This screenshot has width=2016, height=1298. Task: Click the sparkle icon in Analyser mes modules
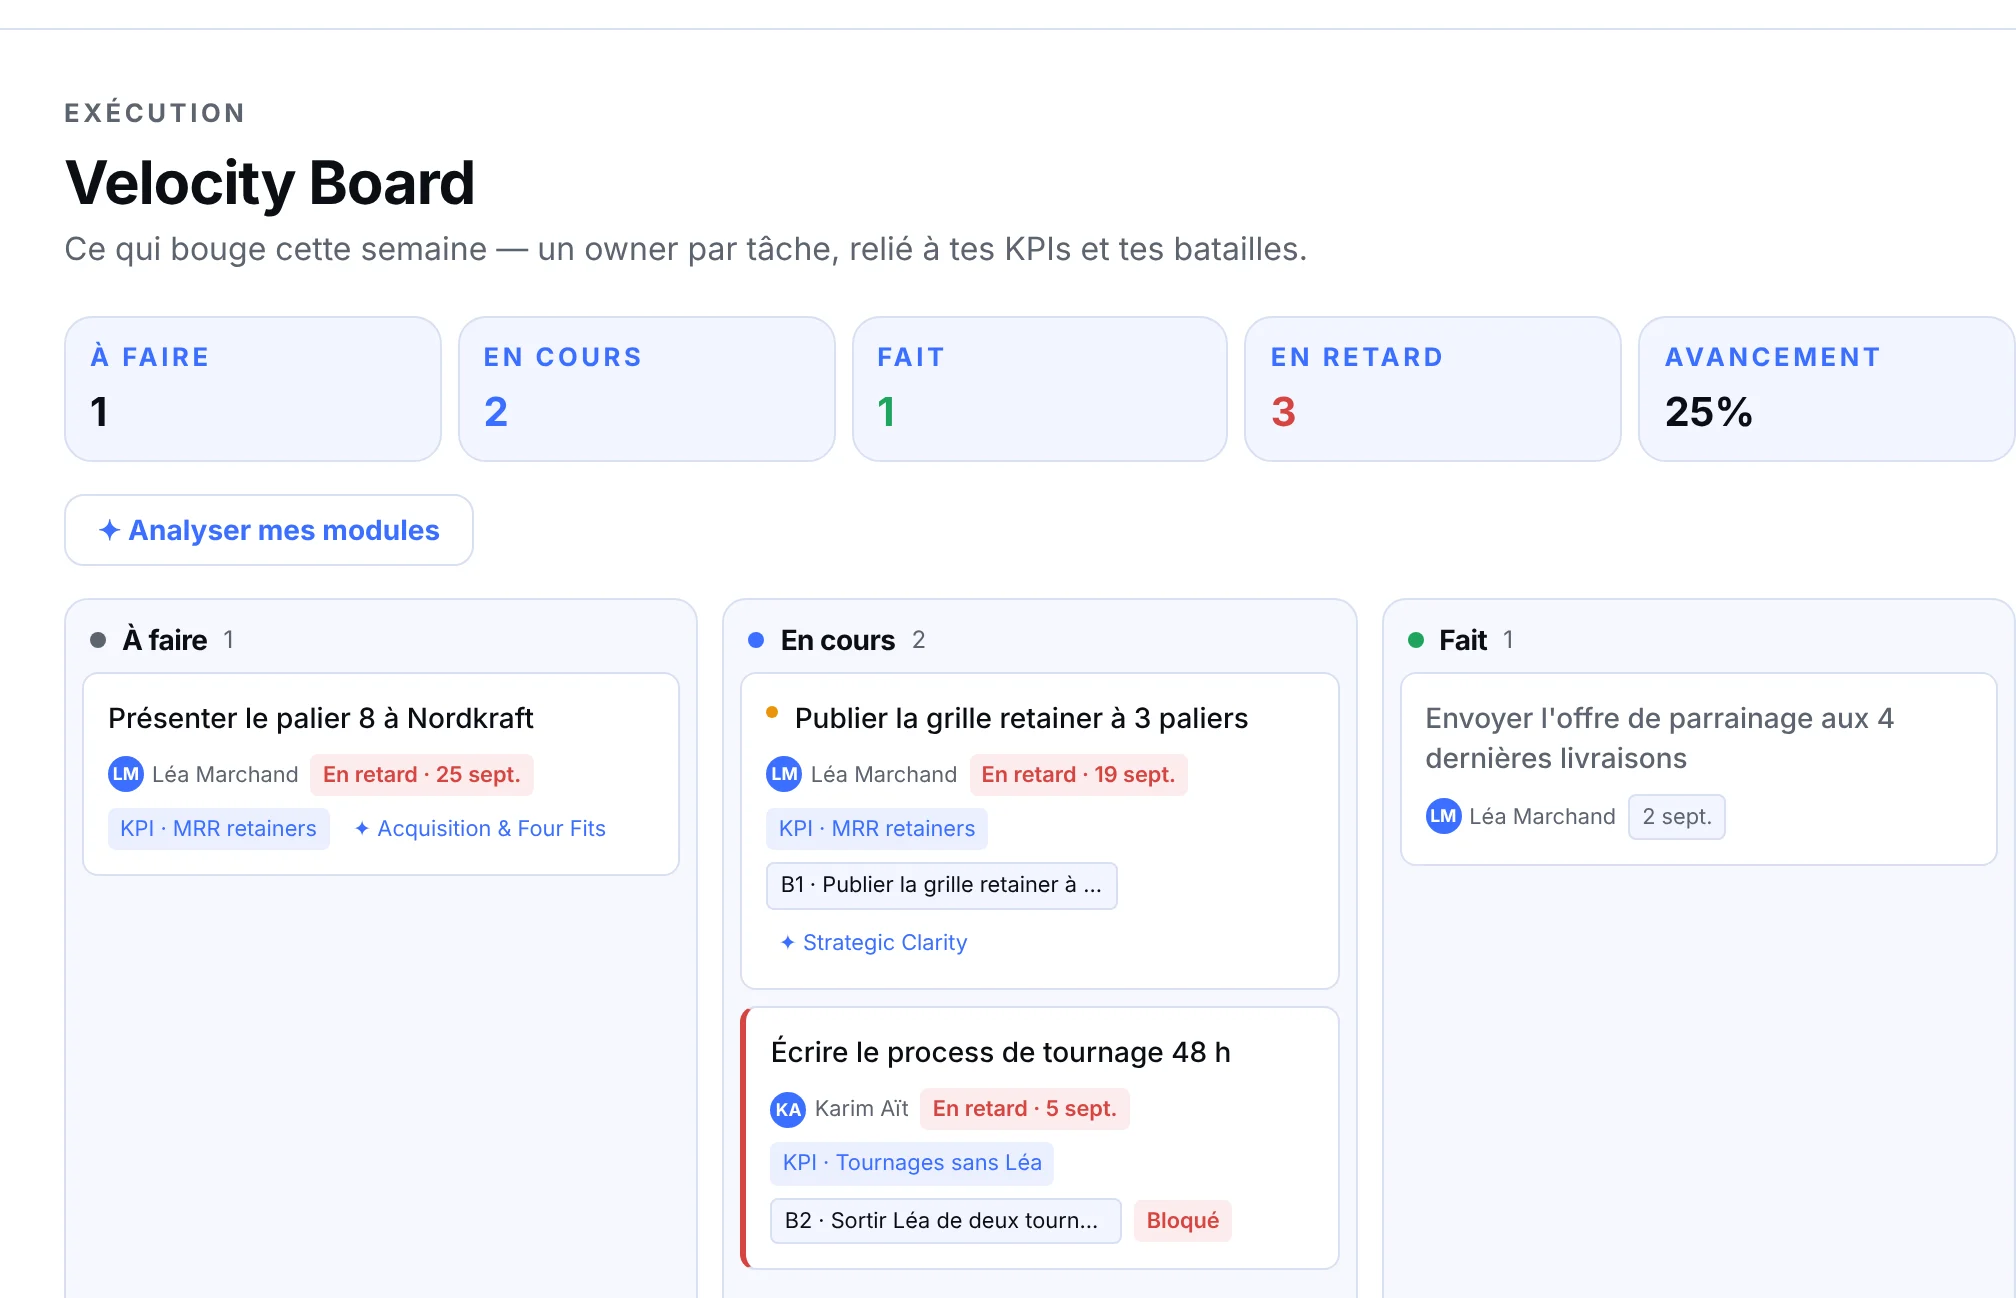tap(110, 530)
